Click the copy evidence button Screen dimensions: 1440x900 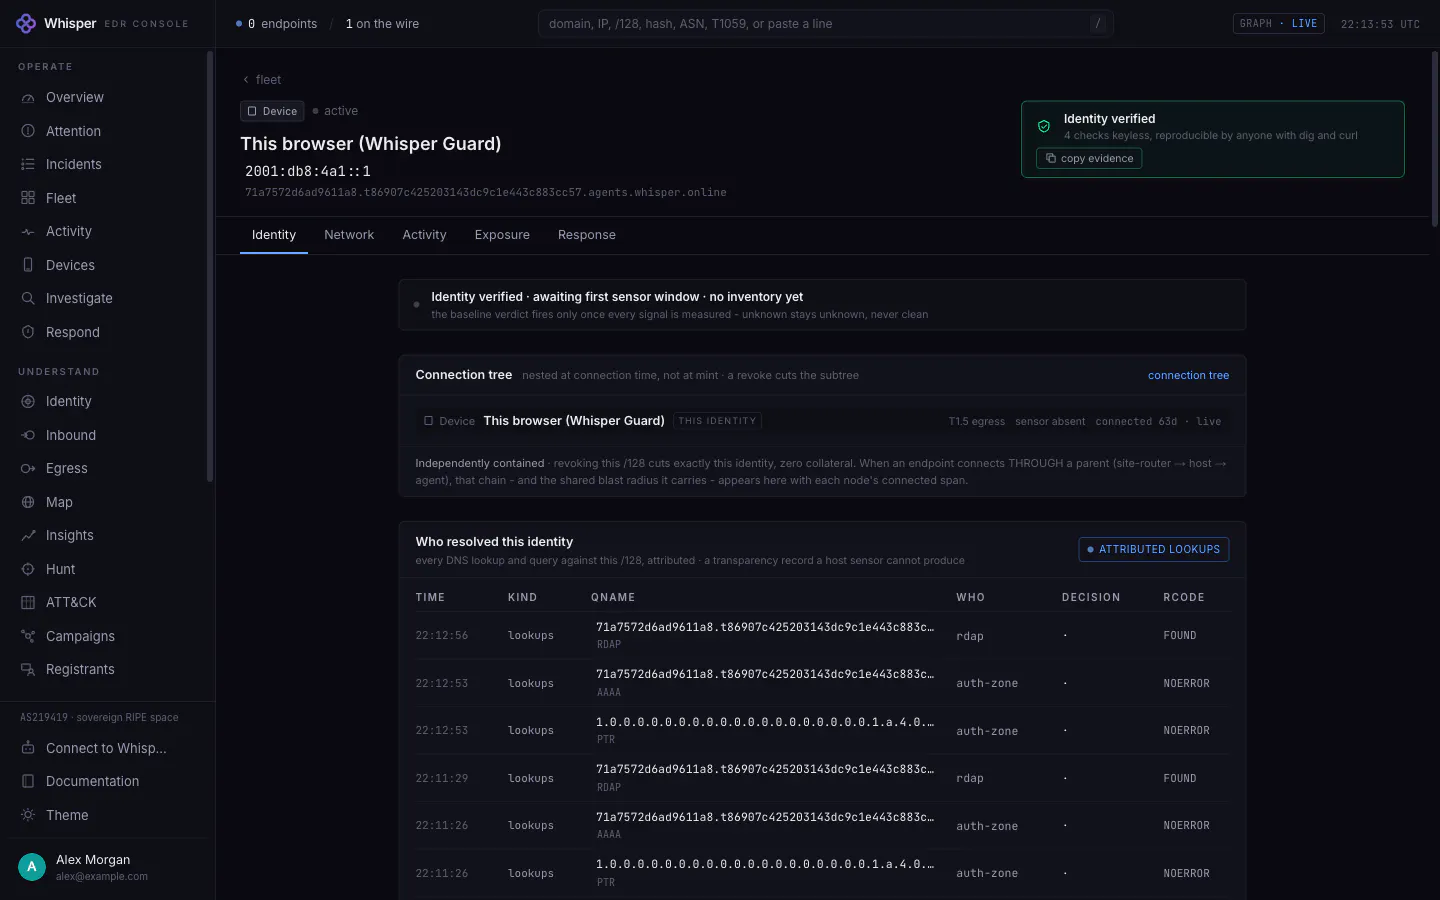pos(1089,158)
